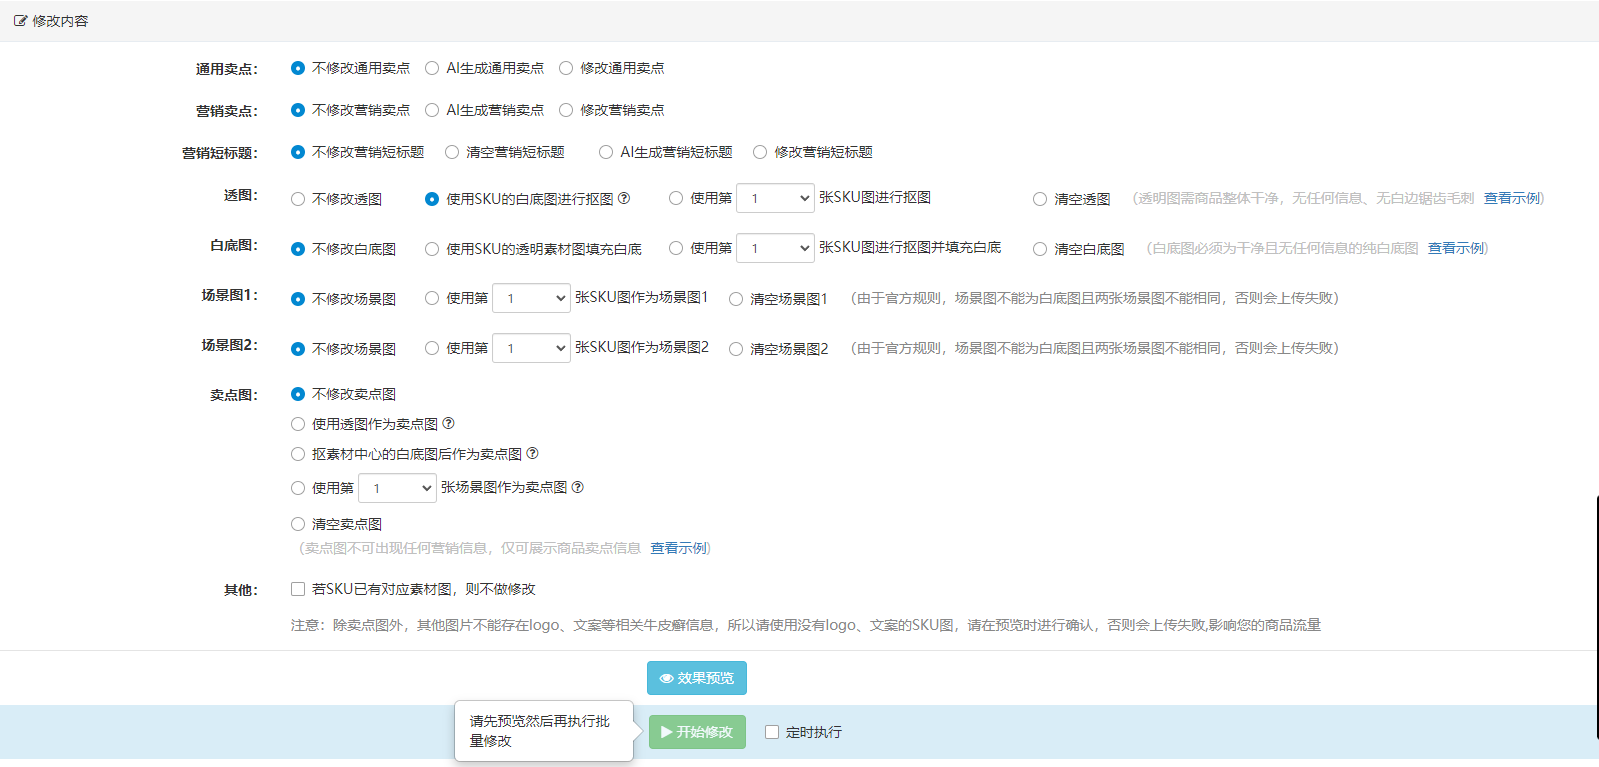Expand SKU number dropdown in 白底图 row

775,248
